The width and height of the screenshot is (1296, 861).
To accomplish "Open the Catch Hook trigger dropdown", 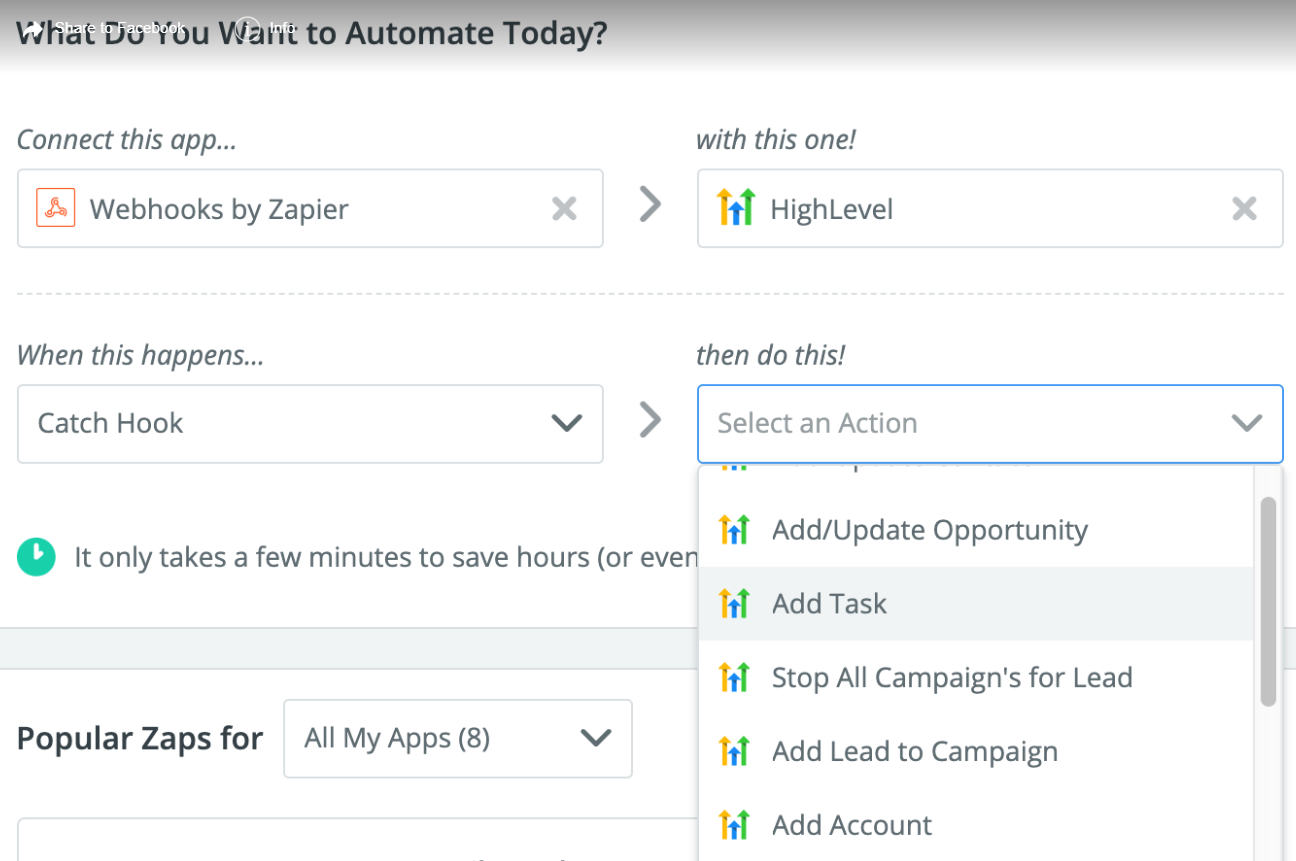I will click(310, 423).
